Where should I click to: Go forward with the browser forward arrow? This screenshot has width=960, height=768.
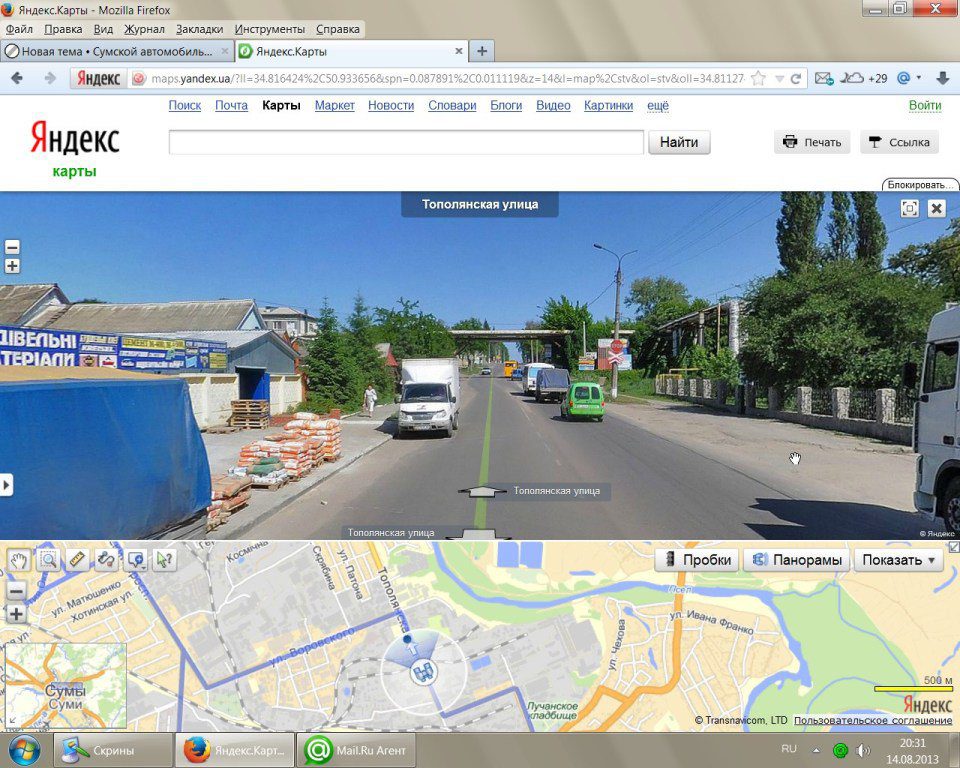(x=50, y=78)
